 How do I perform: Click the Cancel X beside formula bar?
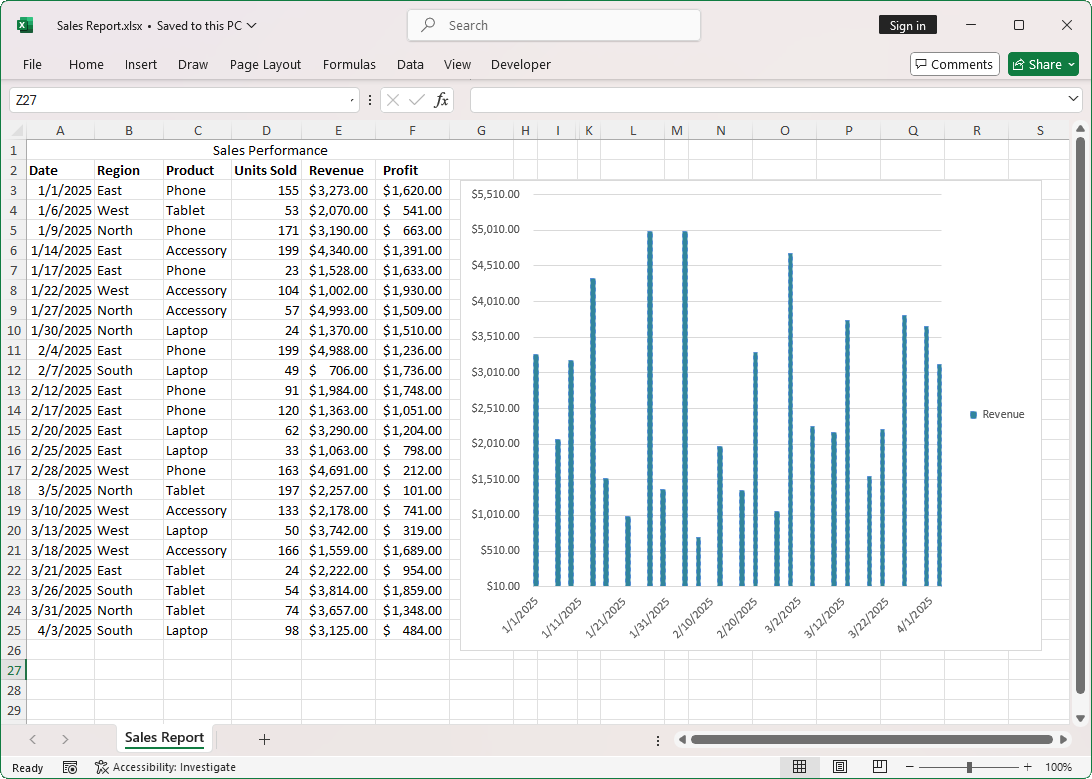point(391,100)
